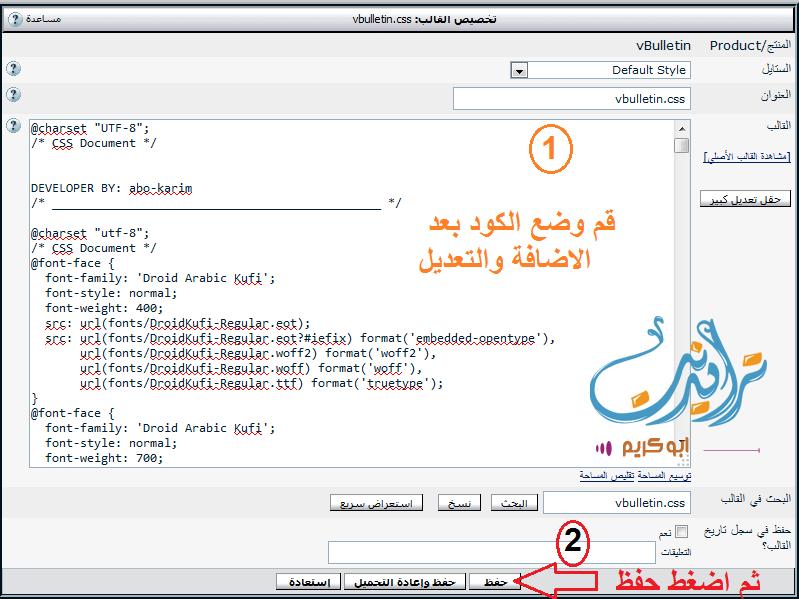Click the shrink area link
Screen dimensions: 799x599
pyautogui.click(x=607, y=475)
